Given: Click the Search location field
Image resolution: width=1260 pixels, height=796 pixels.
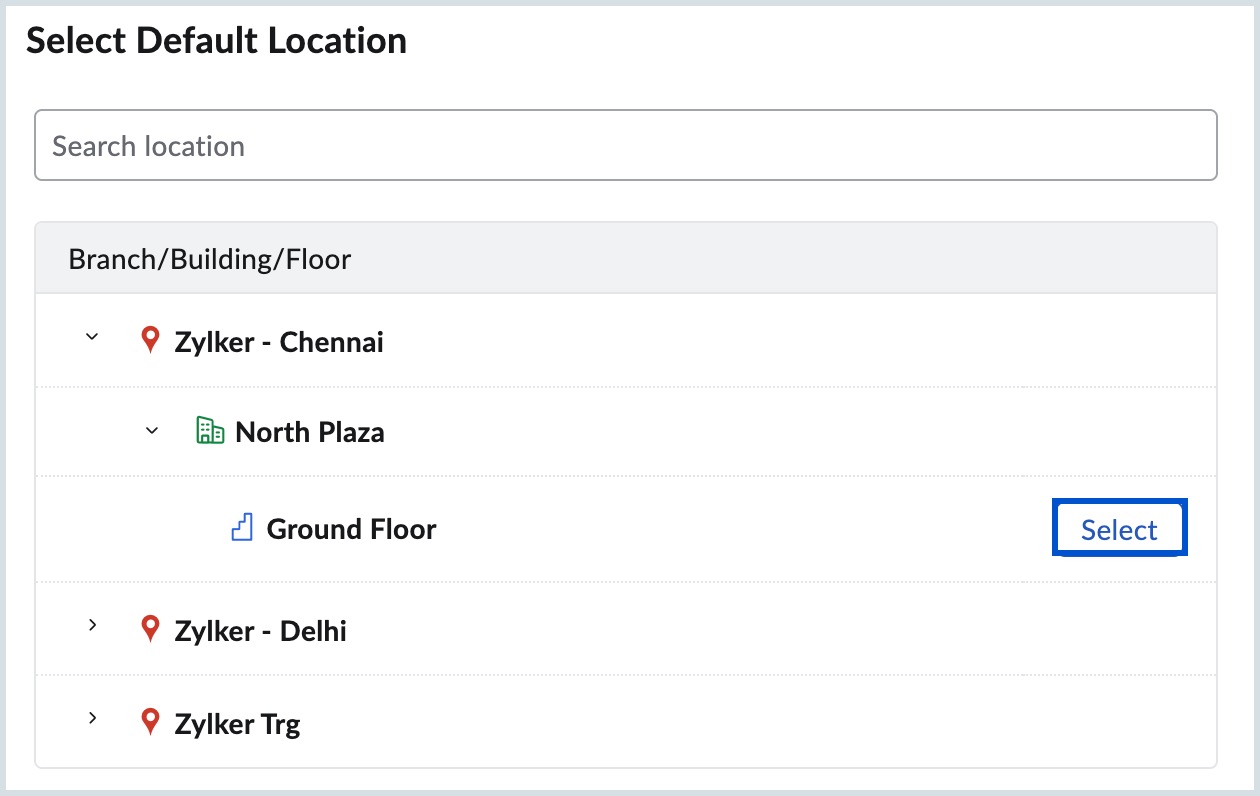Looking at the screenshot, I should pos(625,145).
